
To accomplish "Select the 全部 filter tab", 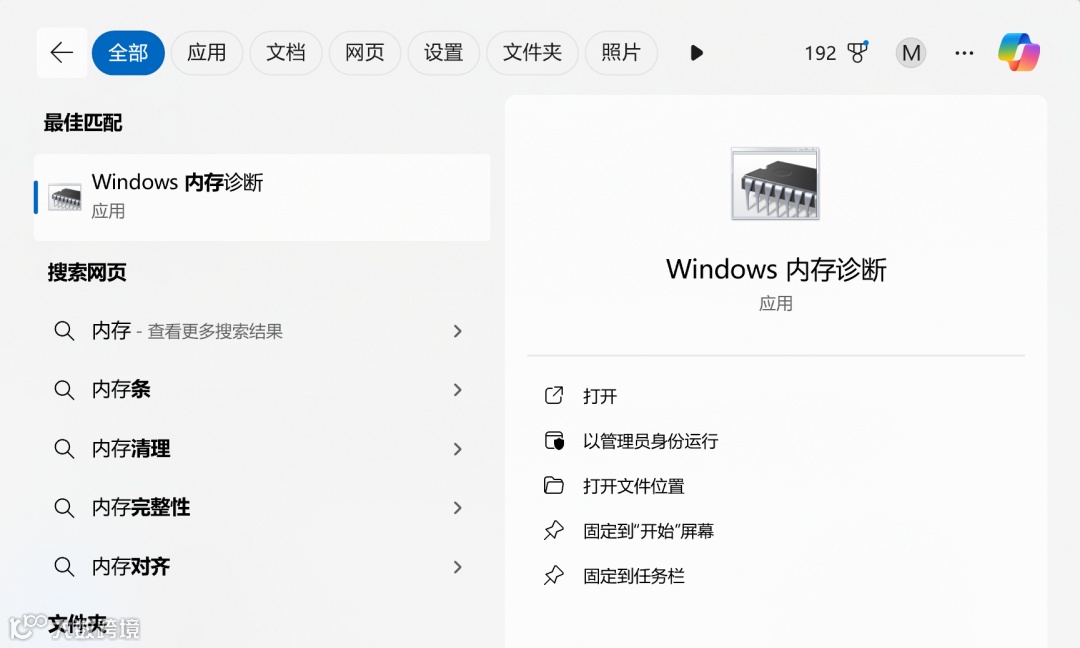I will click(x=128, y=52).
